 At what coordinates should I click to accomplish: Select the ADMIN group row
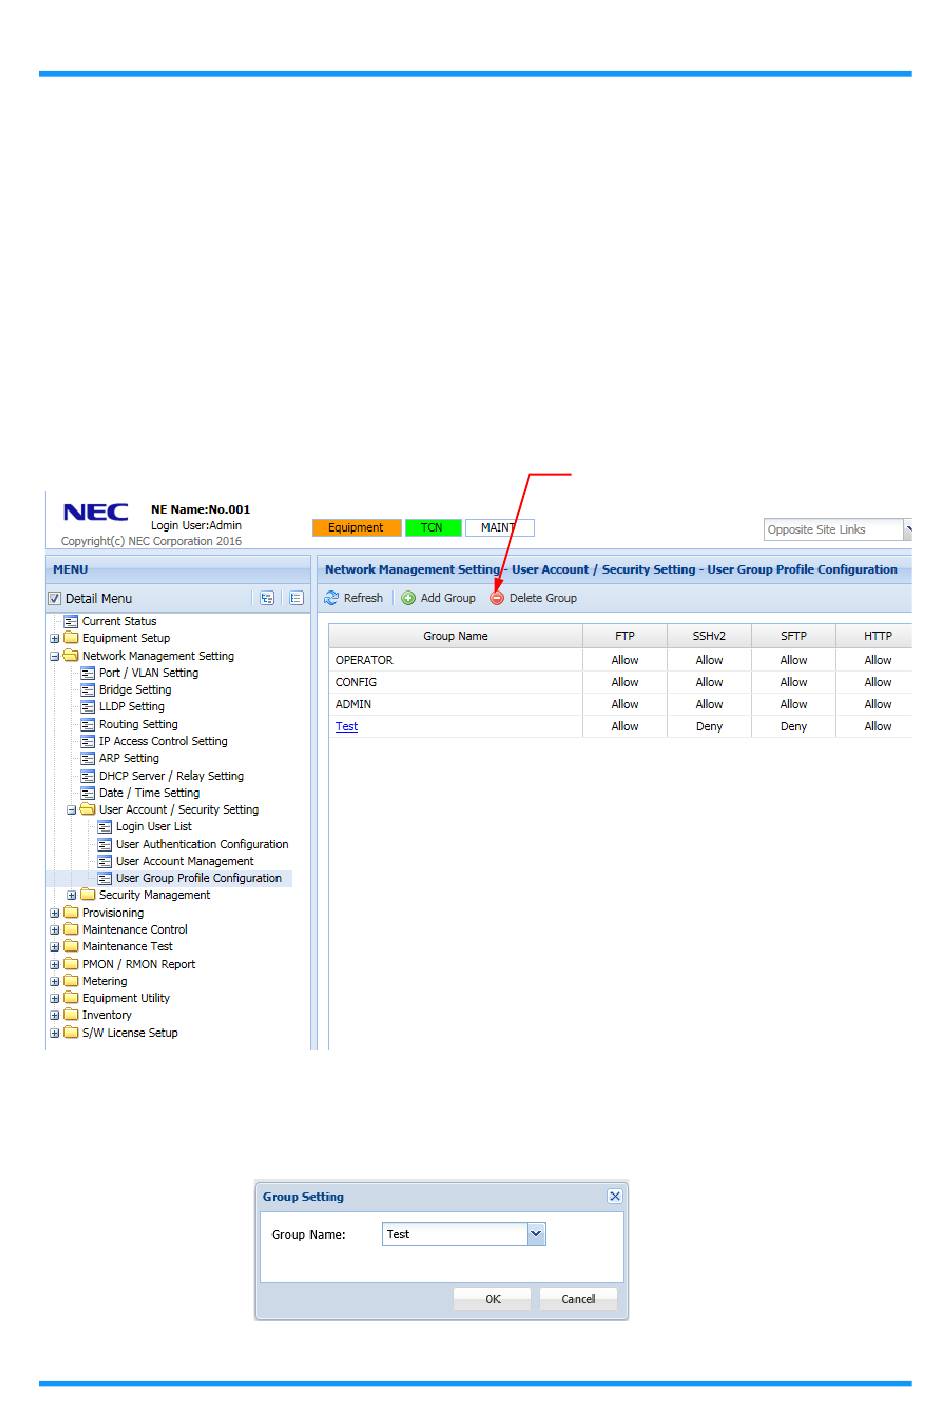pos(620,704)
